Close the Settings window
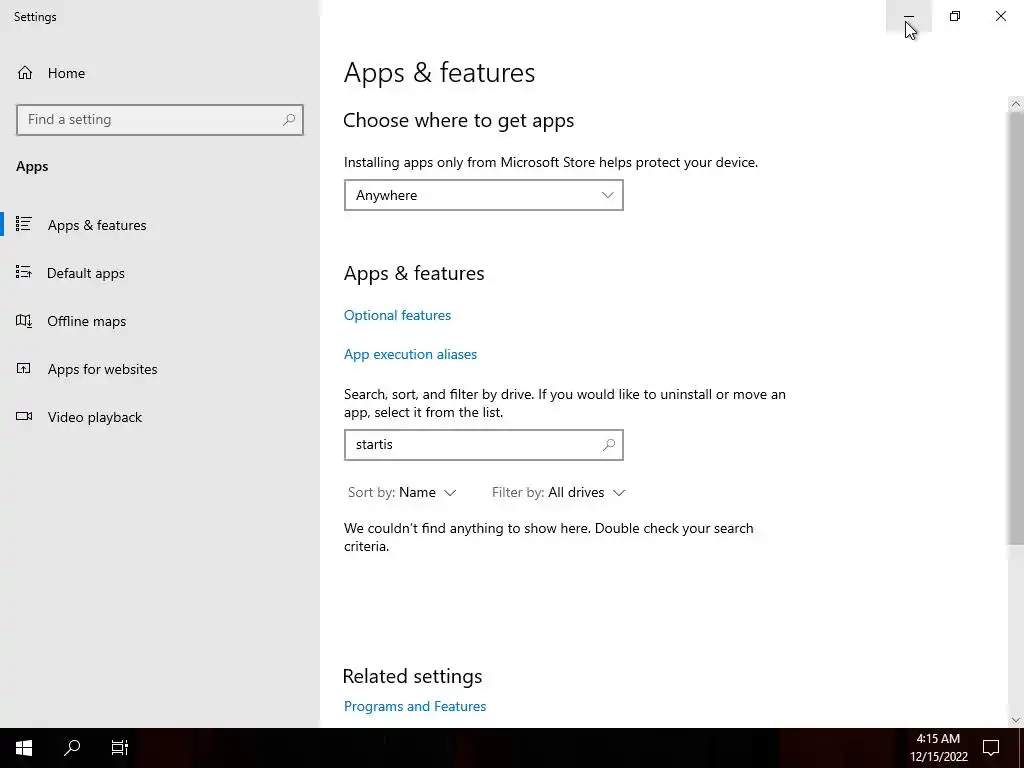The width and height of the screenshot is (1024, 768). (x=1000, y=16)
